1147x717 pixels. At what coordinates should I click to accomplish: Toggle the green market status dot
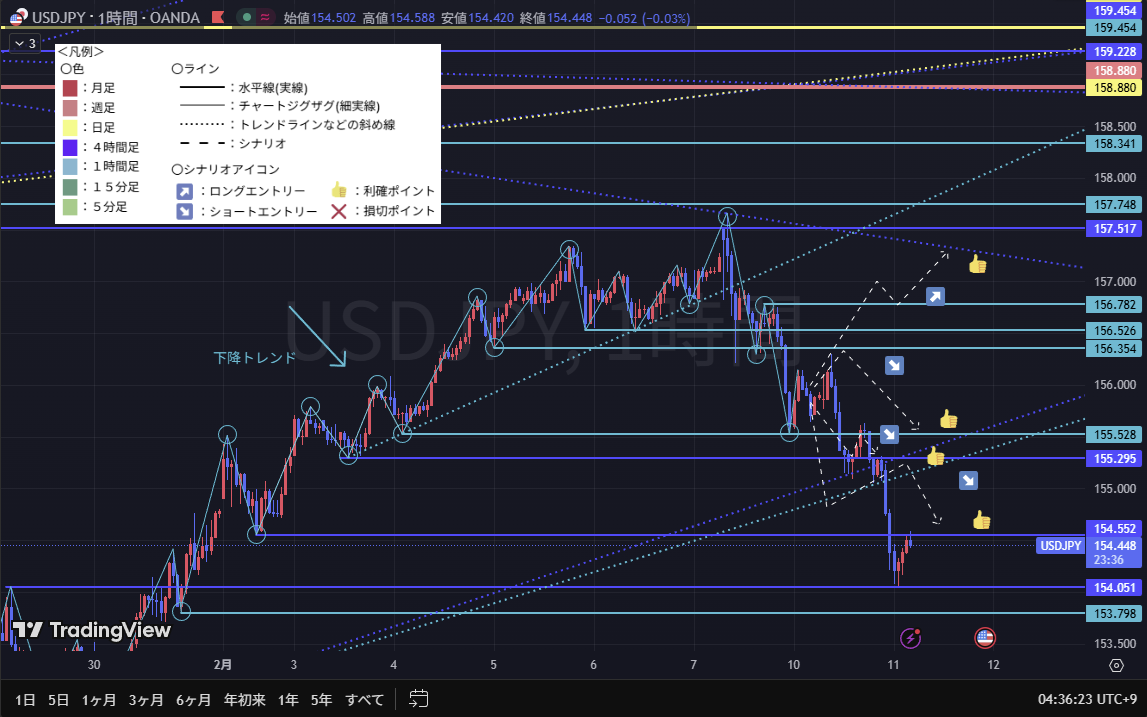[247, 17]
